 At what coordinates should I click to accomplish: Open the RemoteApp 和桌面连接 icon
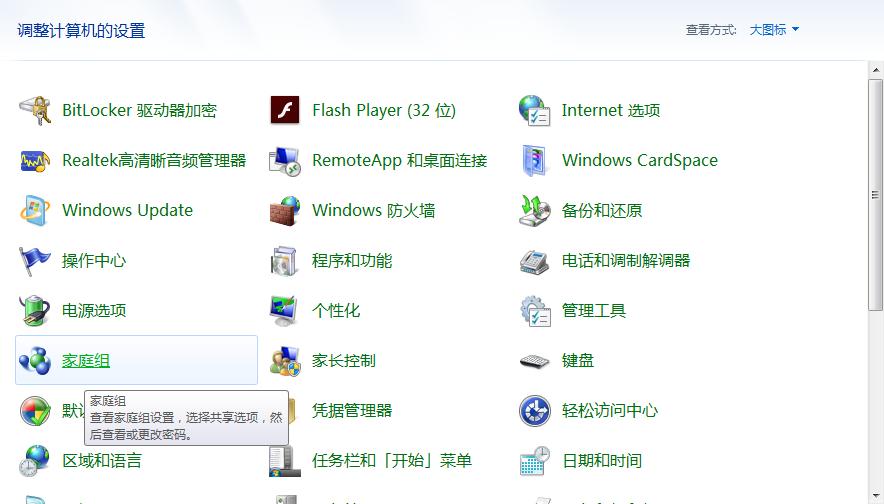285,161
